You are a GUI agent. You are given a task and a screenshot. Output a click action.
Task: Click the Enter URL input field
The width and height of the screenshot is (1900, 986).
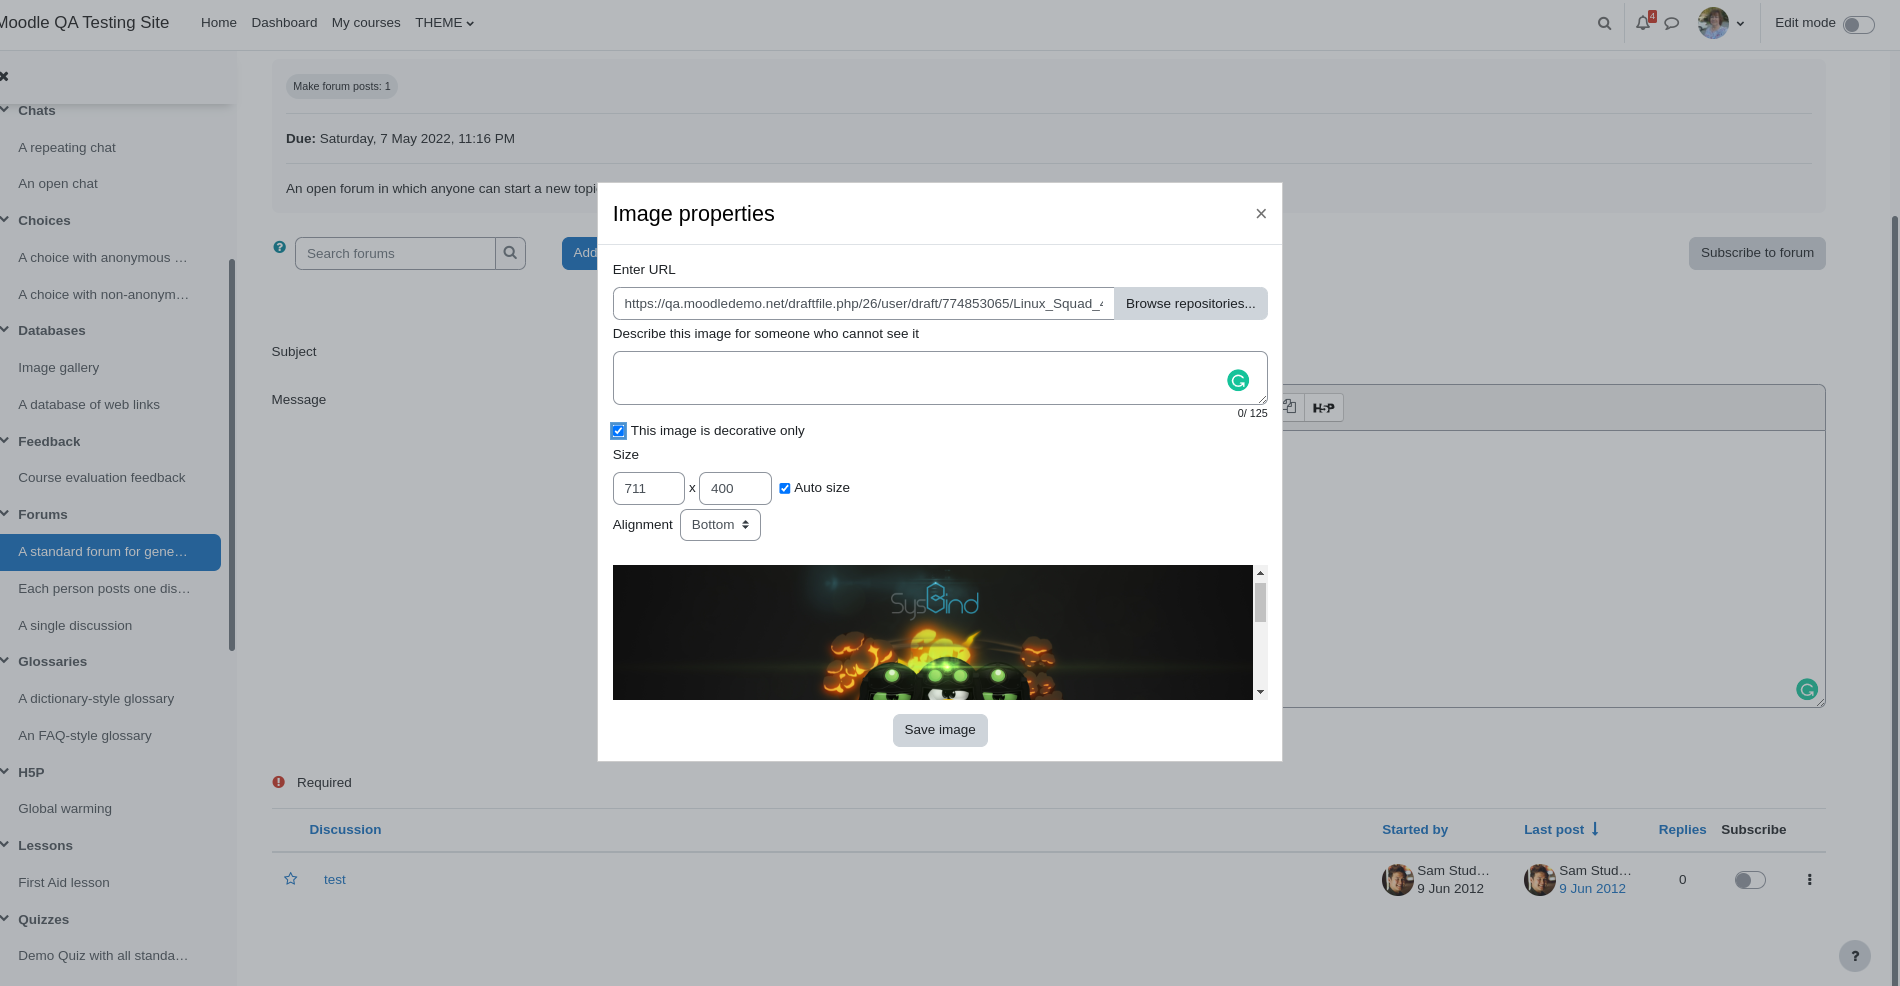[x=863, y=304]
